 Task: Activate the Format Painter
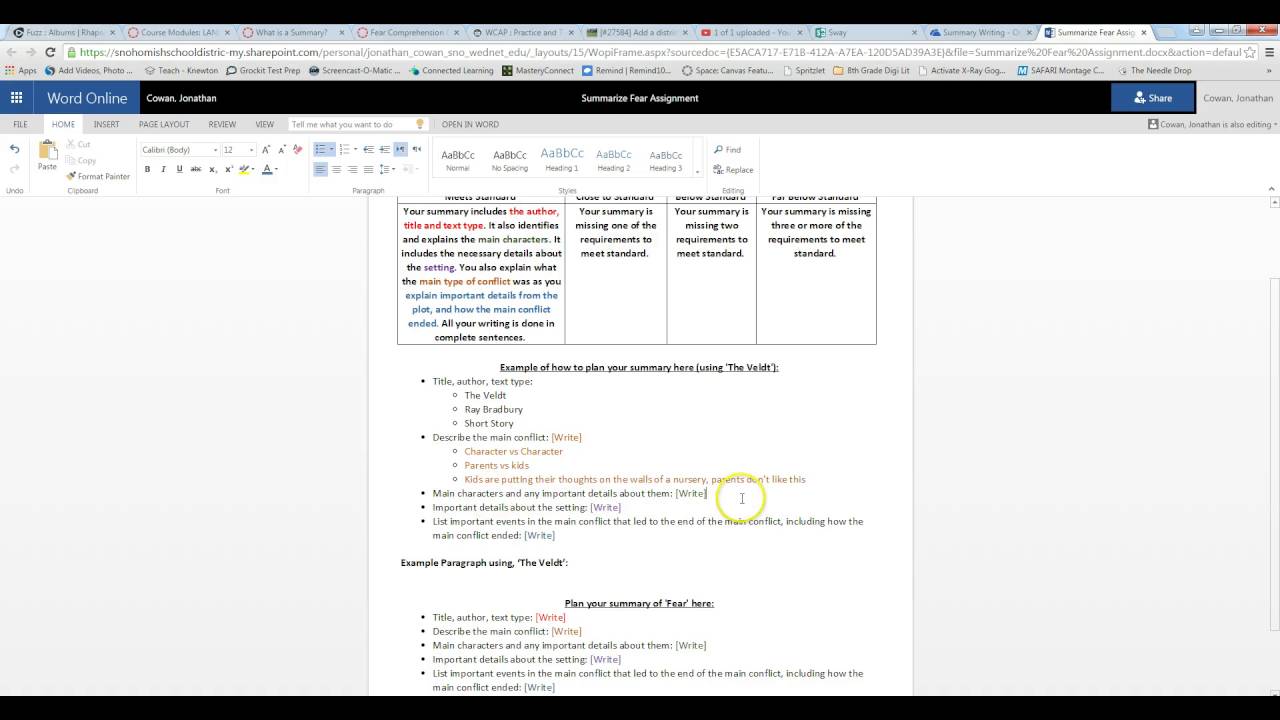[x=98, y=176]
